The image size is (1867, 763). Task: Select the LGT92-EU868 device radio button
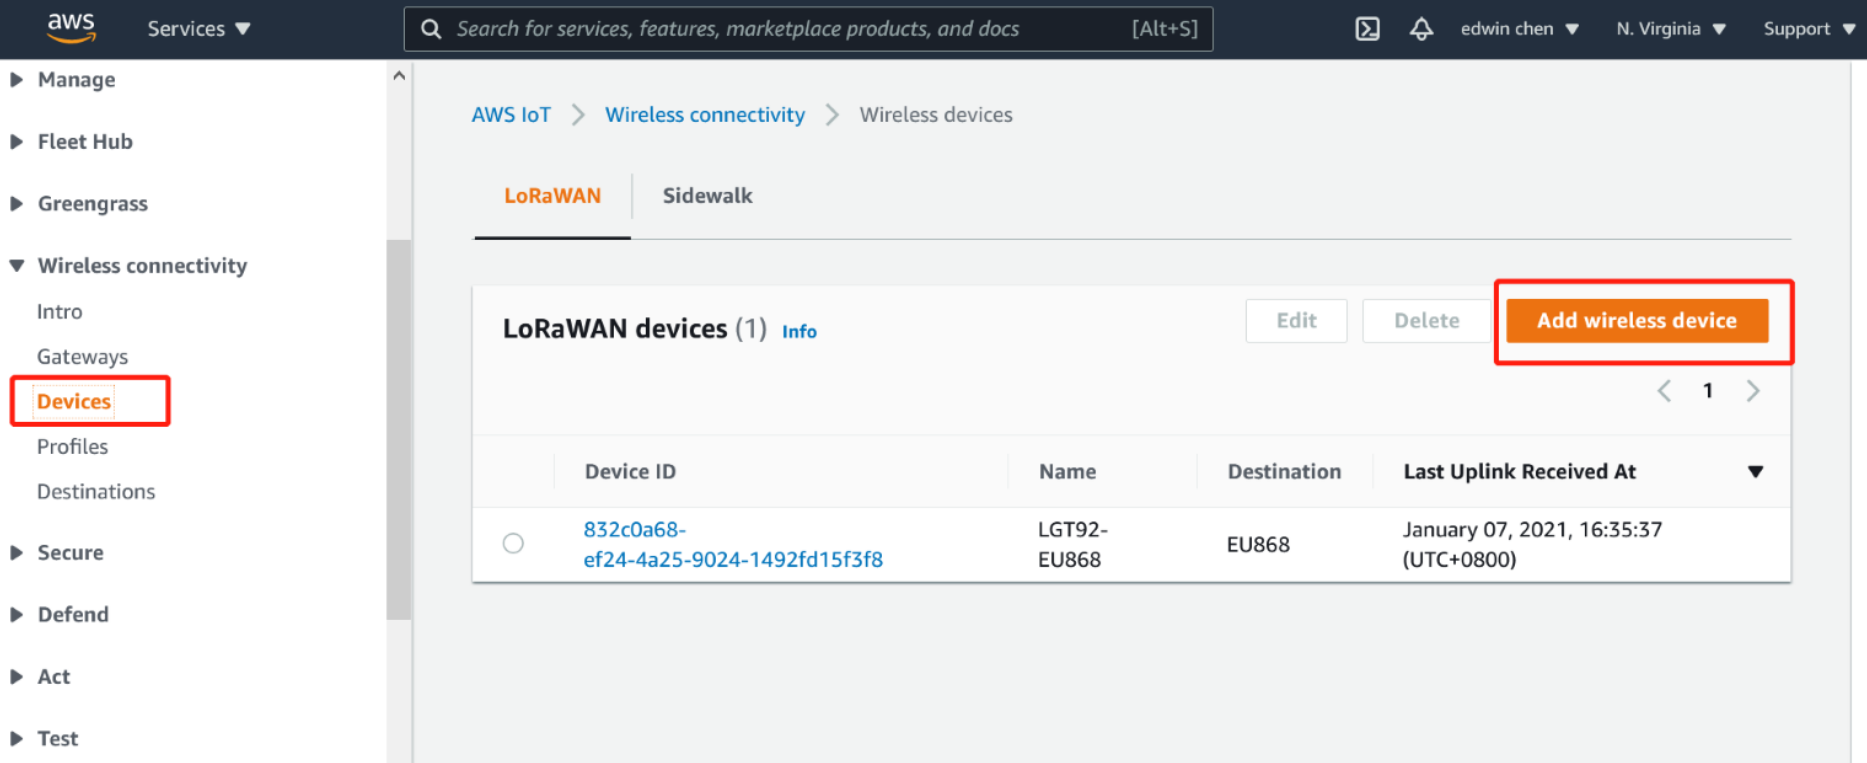coord(513,543)
